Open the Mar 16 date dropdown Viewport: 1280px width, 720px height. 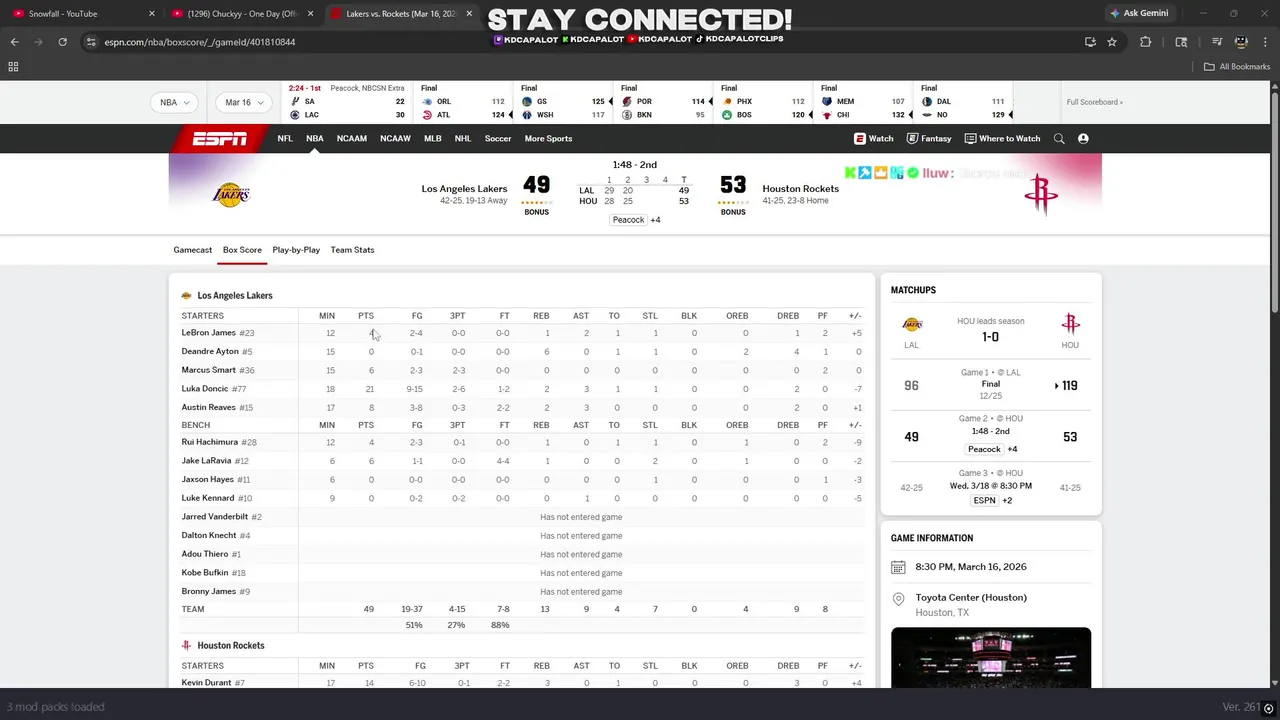point(244,102)
